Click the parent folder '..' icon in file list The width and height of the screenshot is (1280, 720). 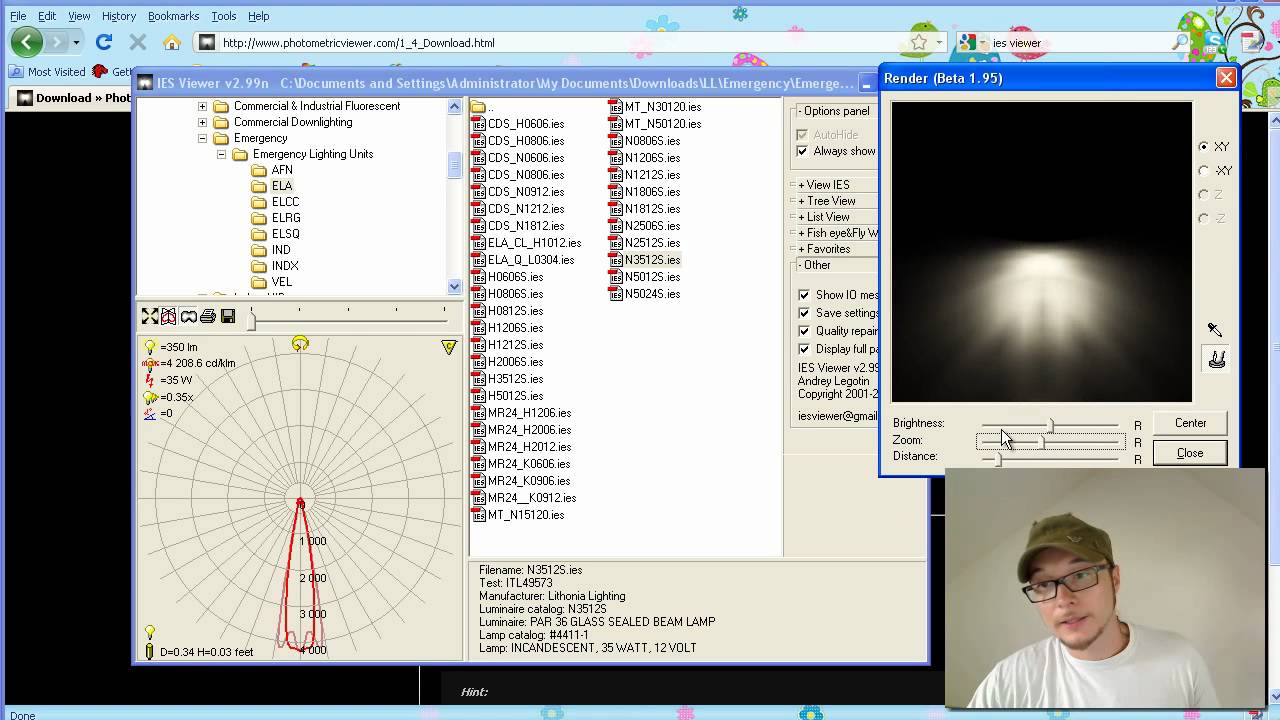point(478,107)
